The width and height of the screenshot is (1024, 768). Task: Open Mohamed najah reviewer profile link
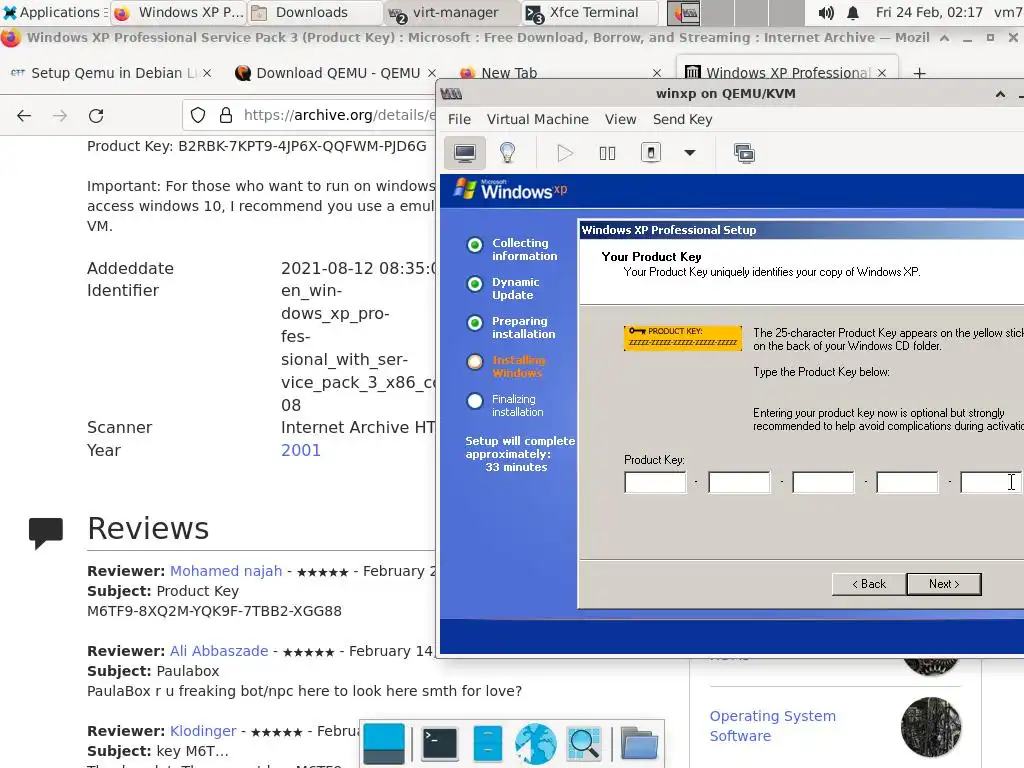226,571
